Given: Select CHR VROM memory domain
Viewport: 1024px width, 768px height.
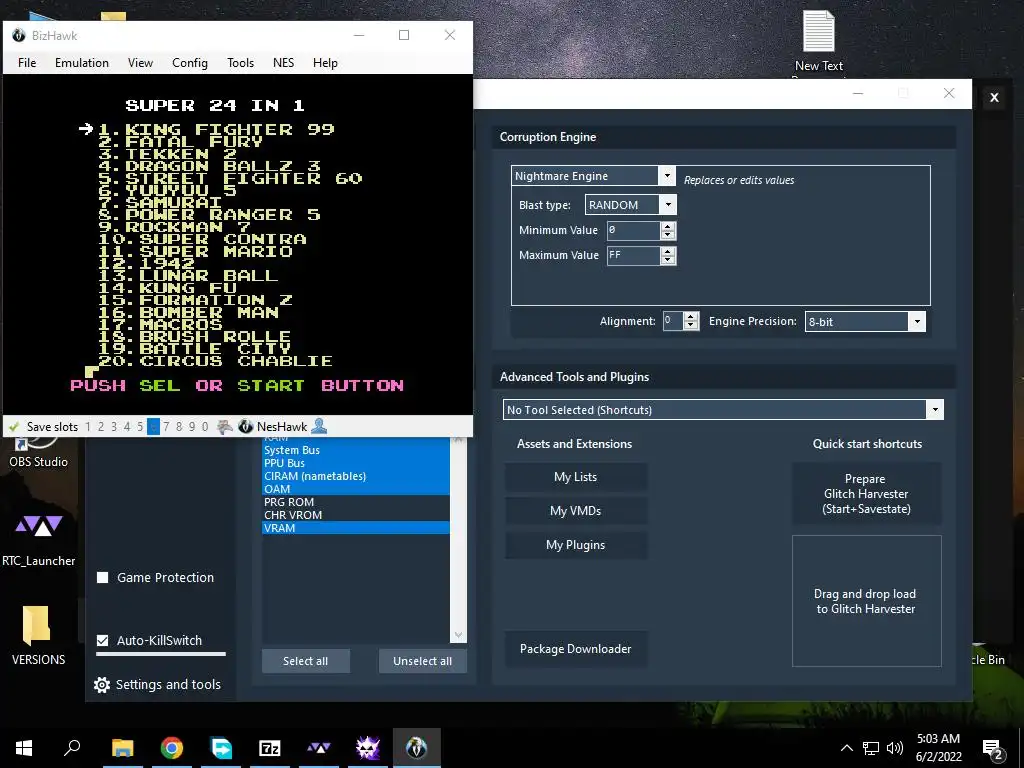Looking at the screenshot, I should (x=356, y=515).
